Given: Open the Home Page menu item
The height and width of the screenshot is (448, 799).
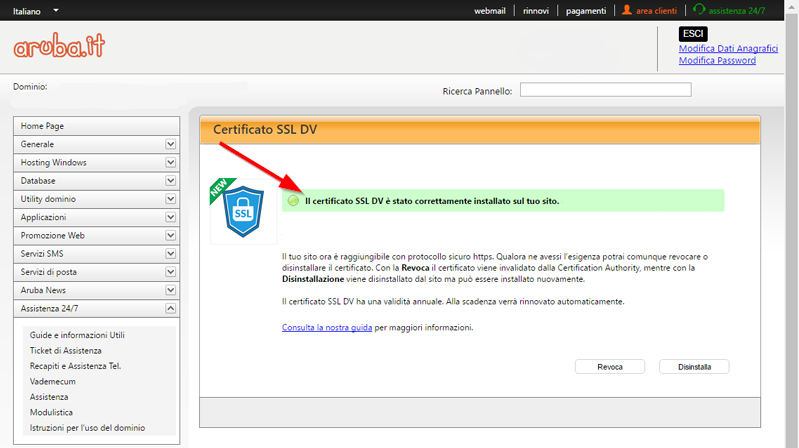Looking at the screenshot, I should (x=96, y=126).
